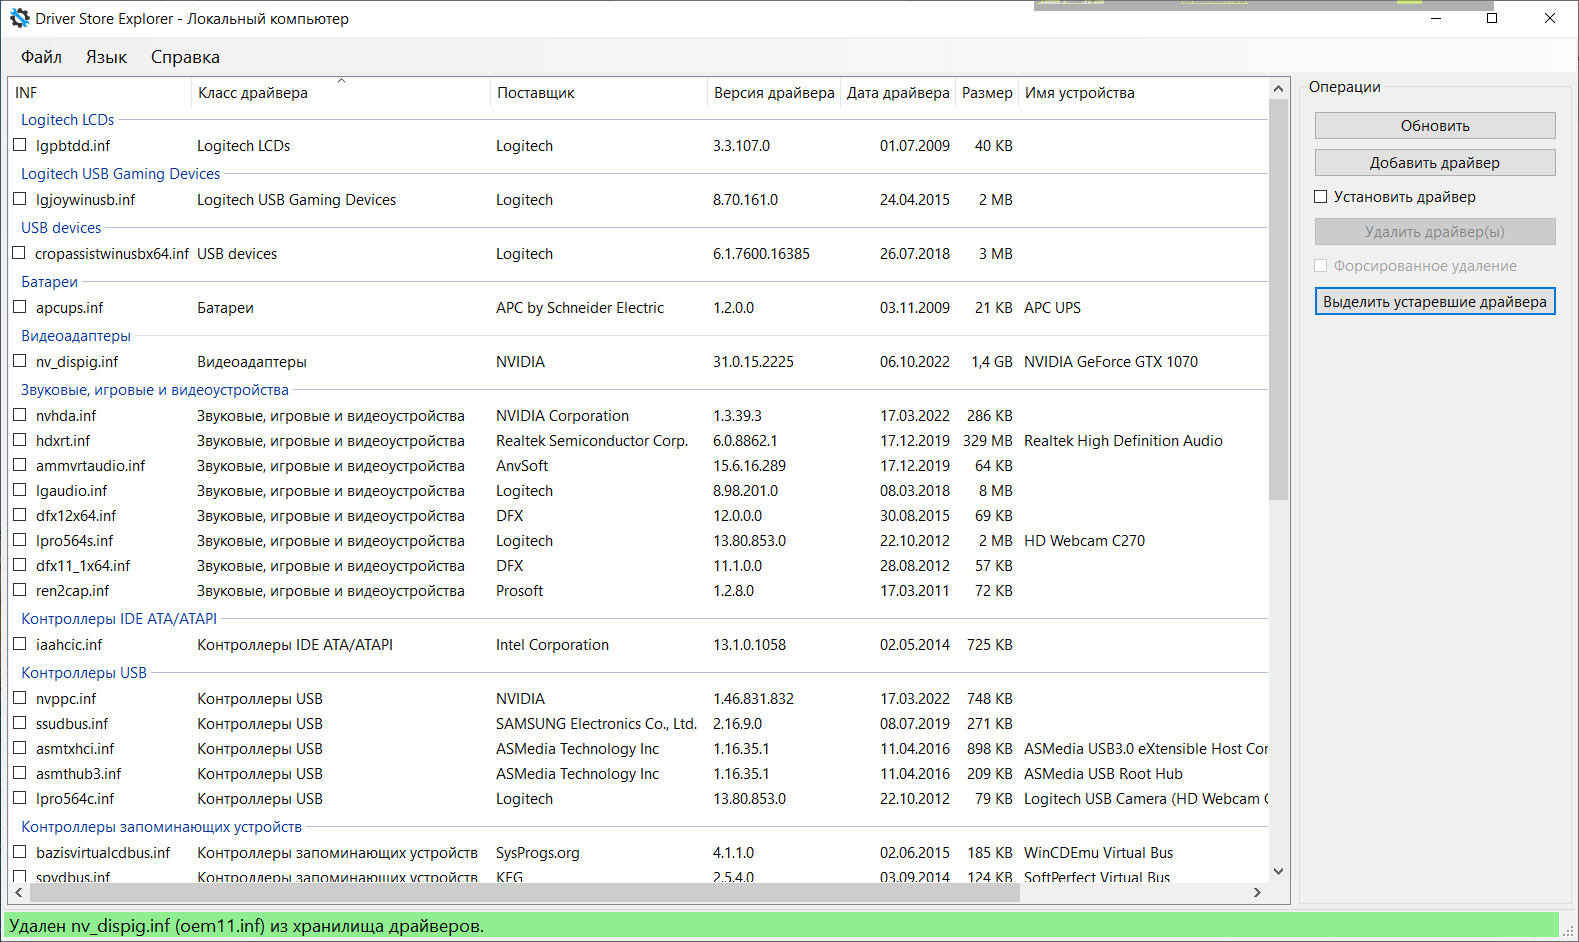Screen dimensions: 1579x942
Task: Tick the asmtxhci.inf checkbox
Action: pos(20,748)
